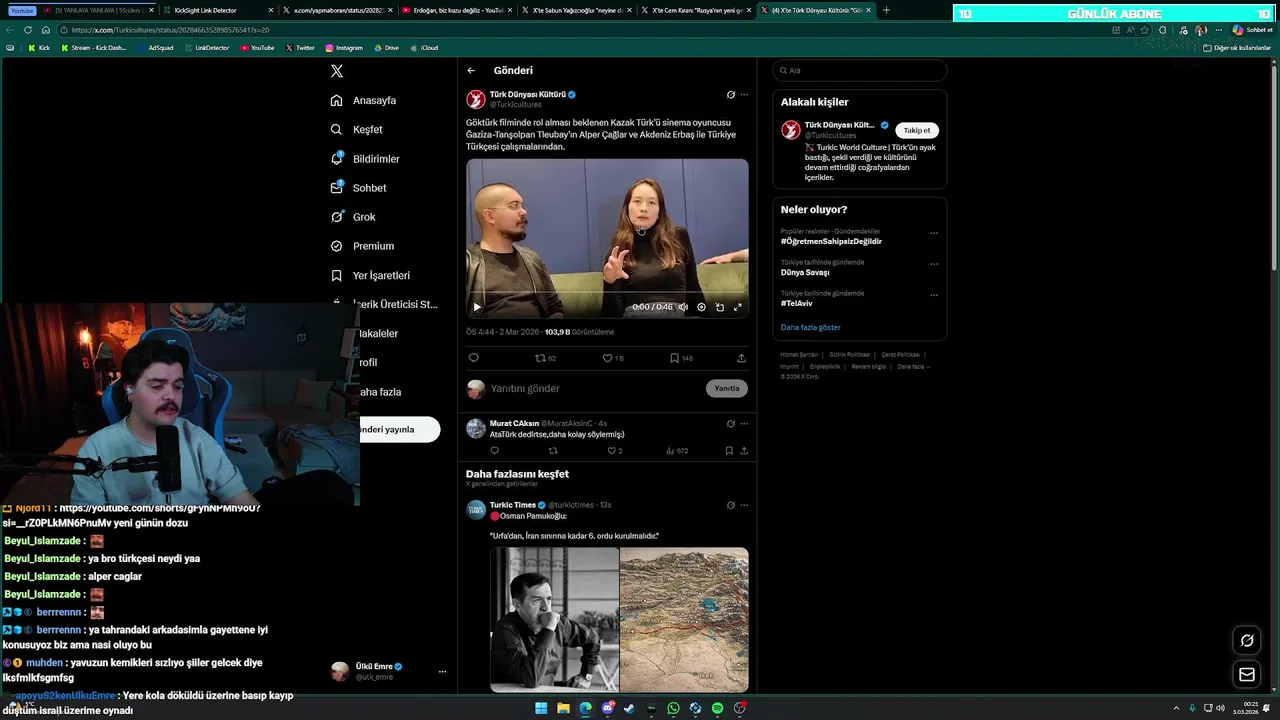This screenshot has height=720, width=1280.
Task: Mute the video volume icon
Action: coord(683,307)
